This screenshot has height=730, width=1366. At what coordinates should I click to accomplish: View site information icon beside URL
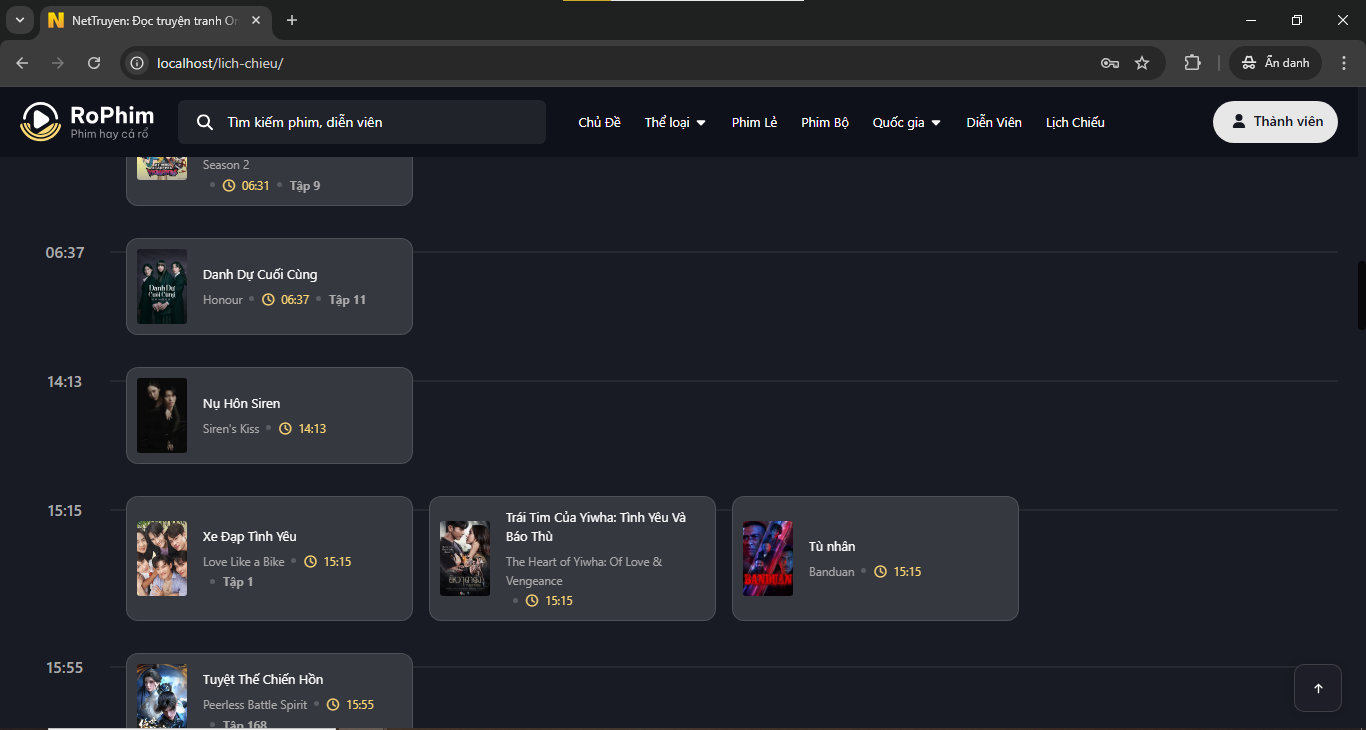(138, 63)
